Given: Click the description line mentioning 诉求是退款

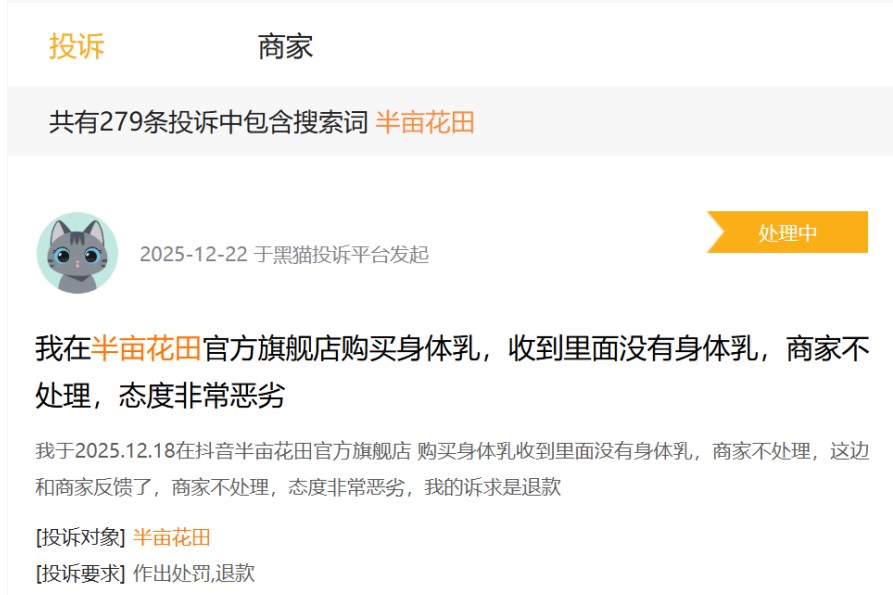Looking at the screenshot, I should (x=298, y=487).
